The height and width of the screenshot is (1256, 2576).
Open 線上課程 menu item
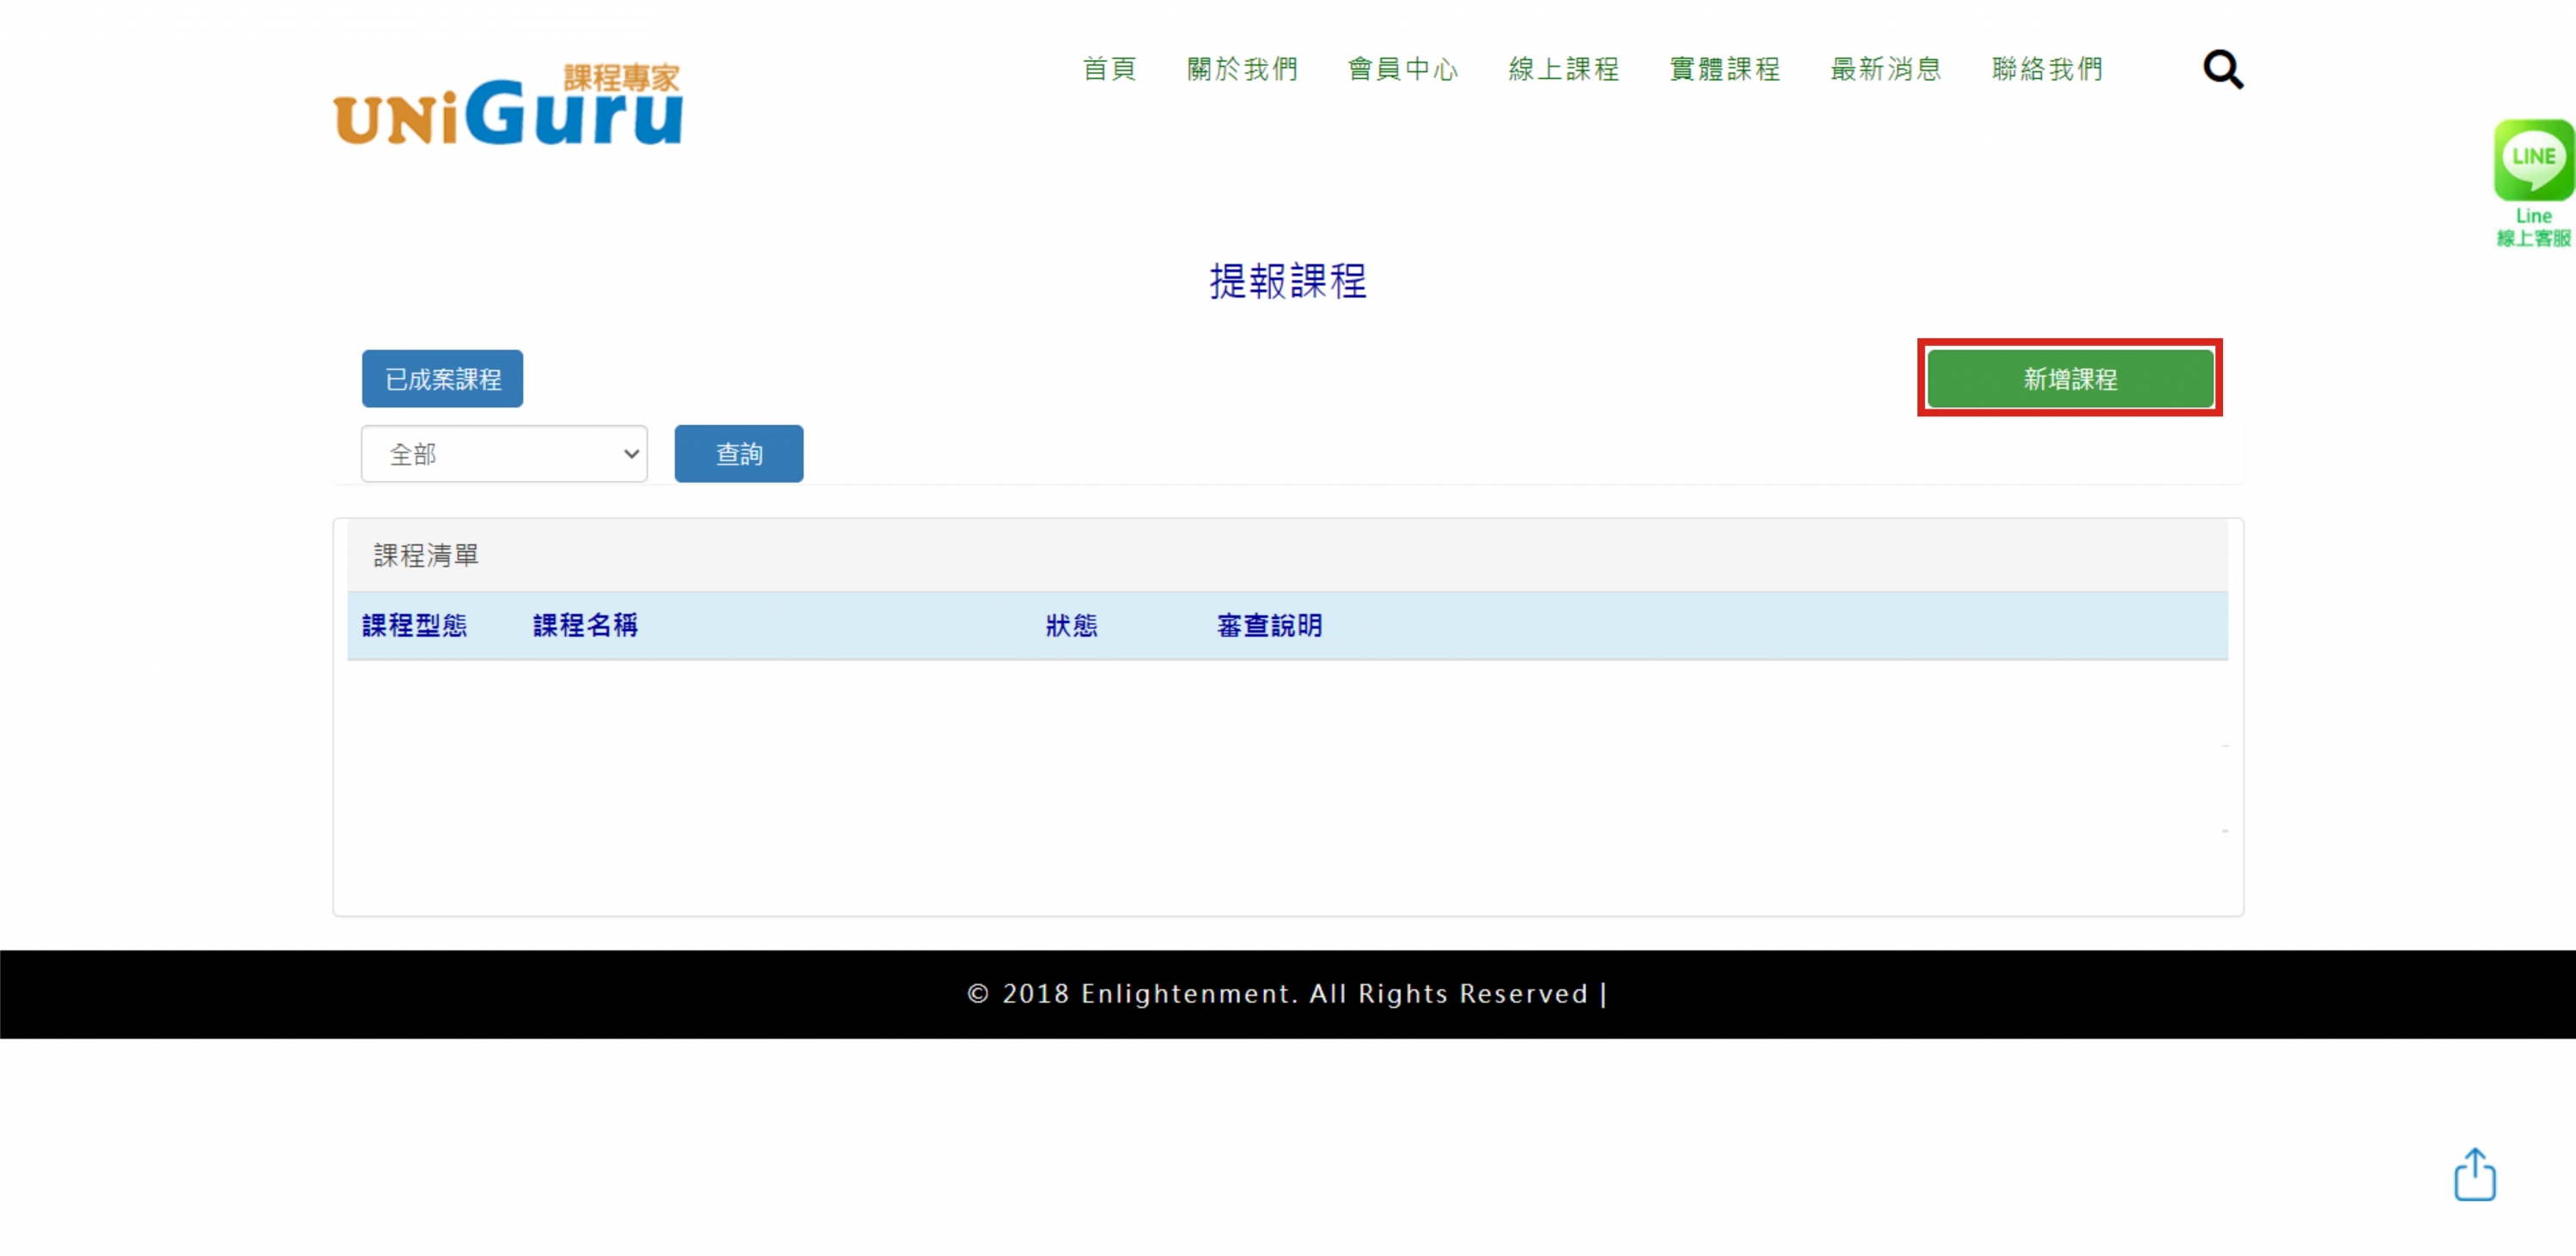click(x=1564, y=69)
